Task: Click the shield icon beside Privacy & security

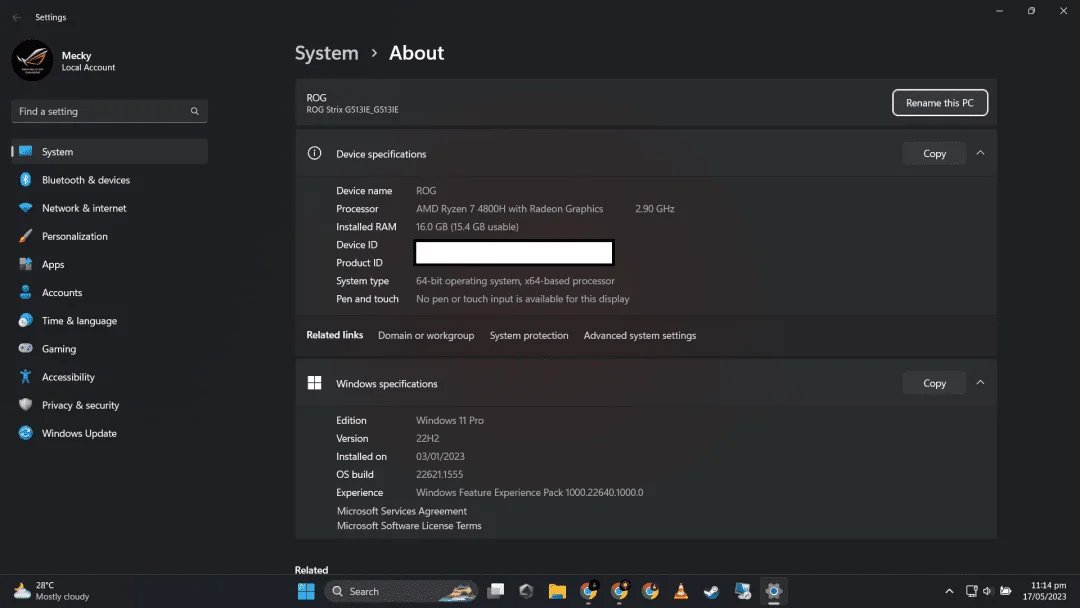Action: [x=25, y=405]
